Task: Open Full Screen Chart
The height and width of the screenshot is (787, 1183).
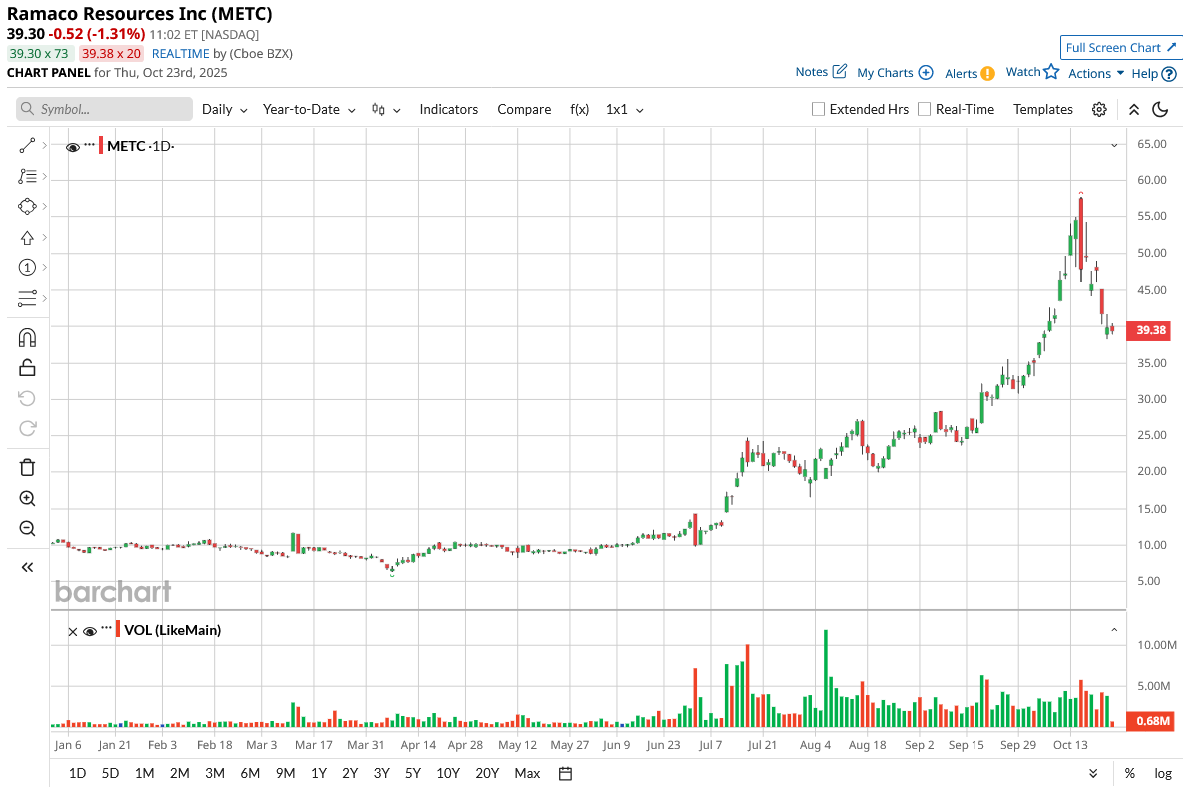Action: point(1120,48)
